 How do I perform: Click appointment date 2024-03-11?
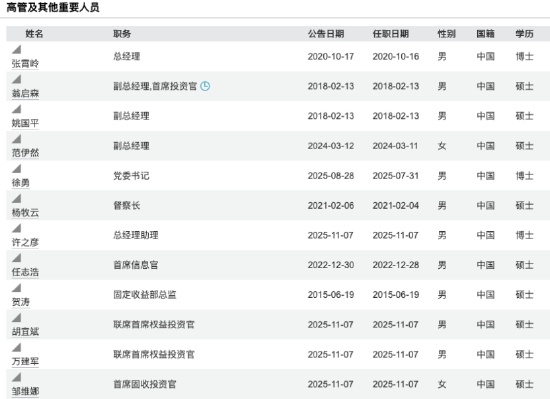395,146
